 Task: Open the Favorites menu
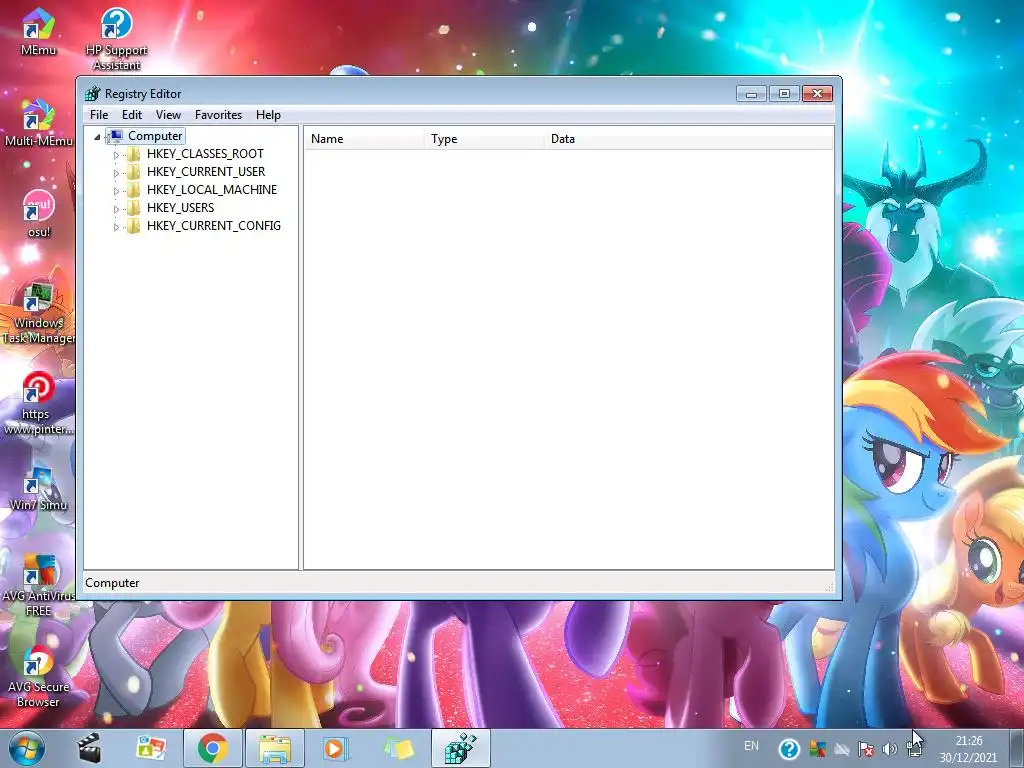pos(218,114)
